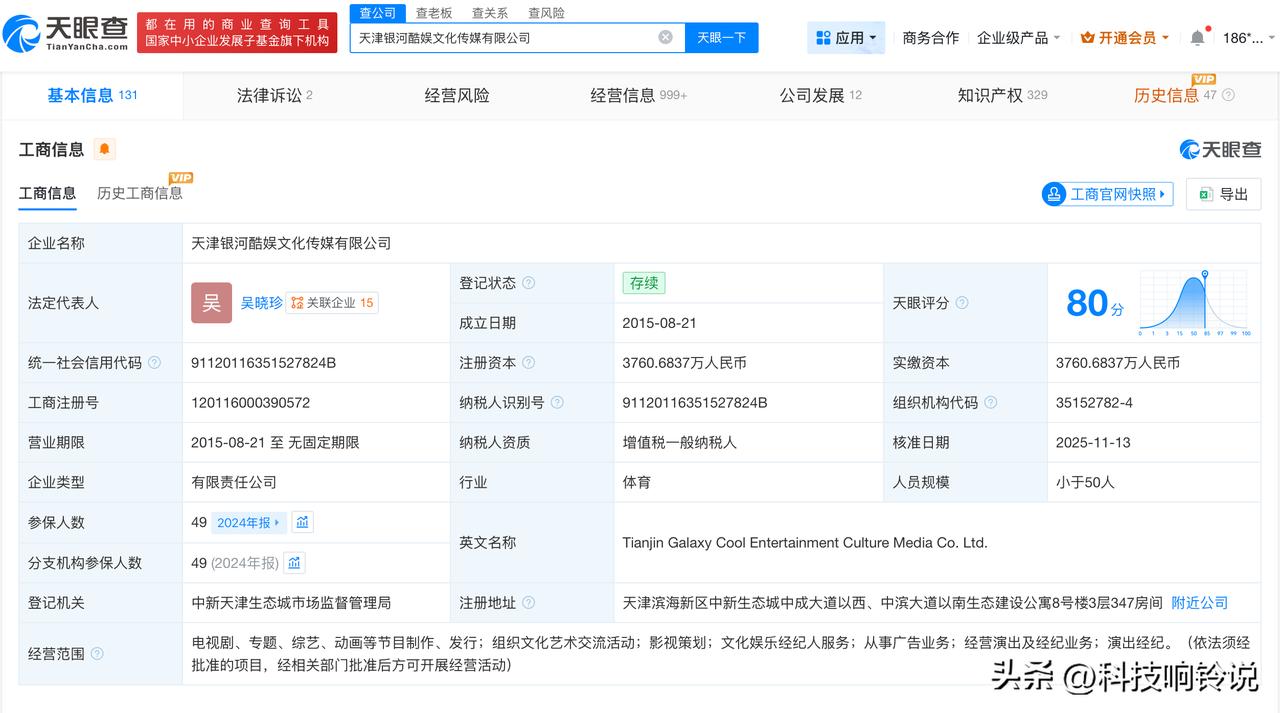The image size is (1280, 713).
Task: Click help icon next to 经营范围
Action: tap(97, 653)
